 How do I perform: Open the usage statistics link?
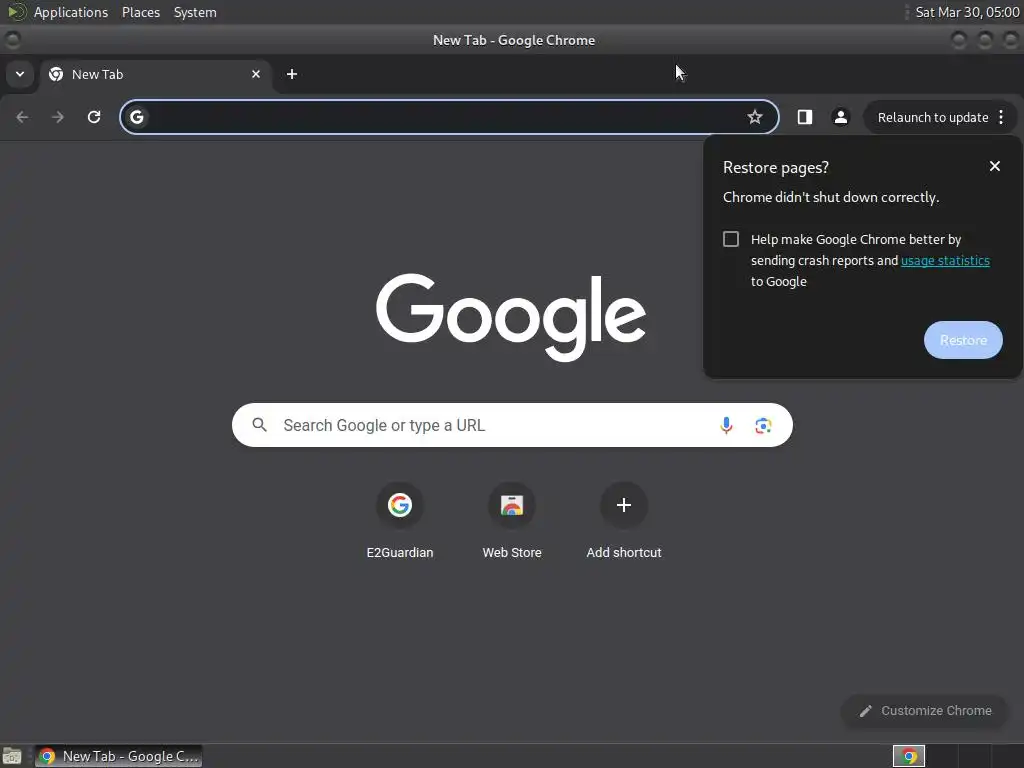click(x=945, y=261)
